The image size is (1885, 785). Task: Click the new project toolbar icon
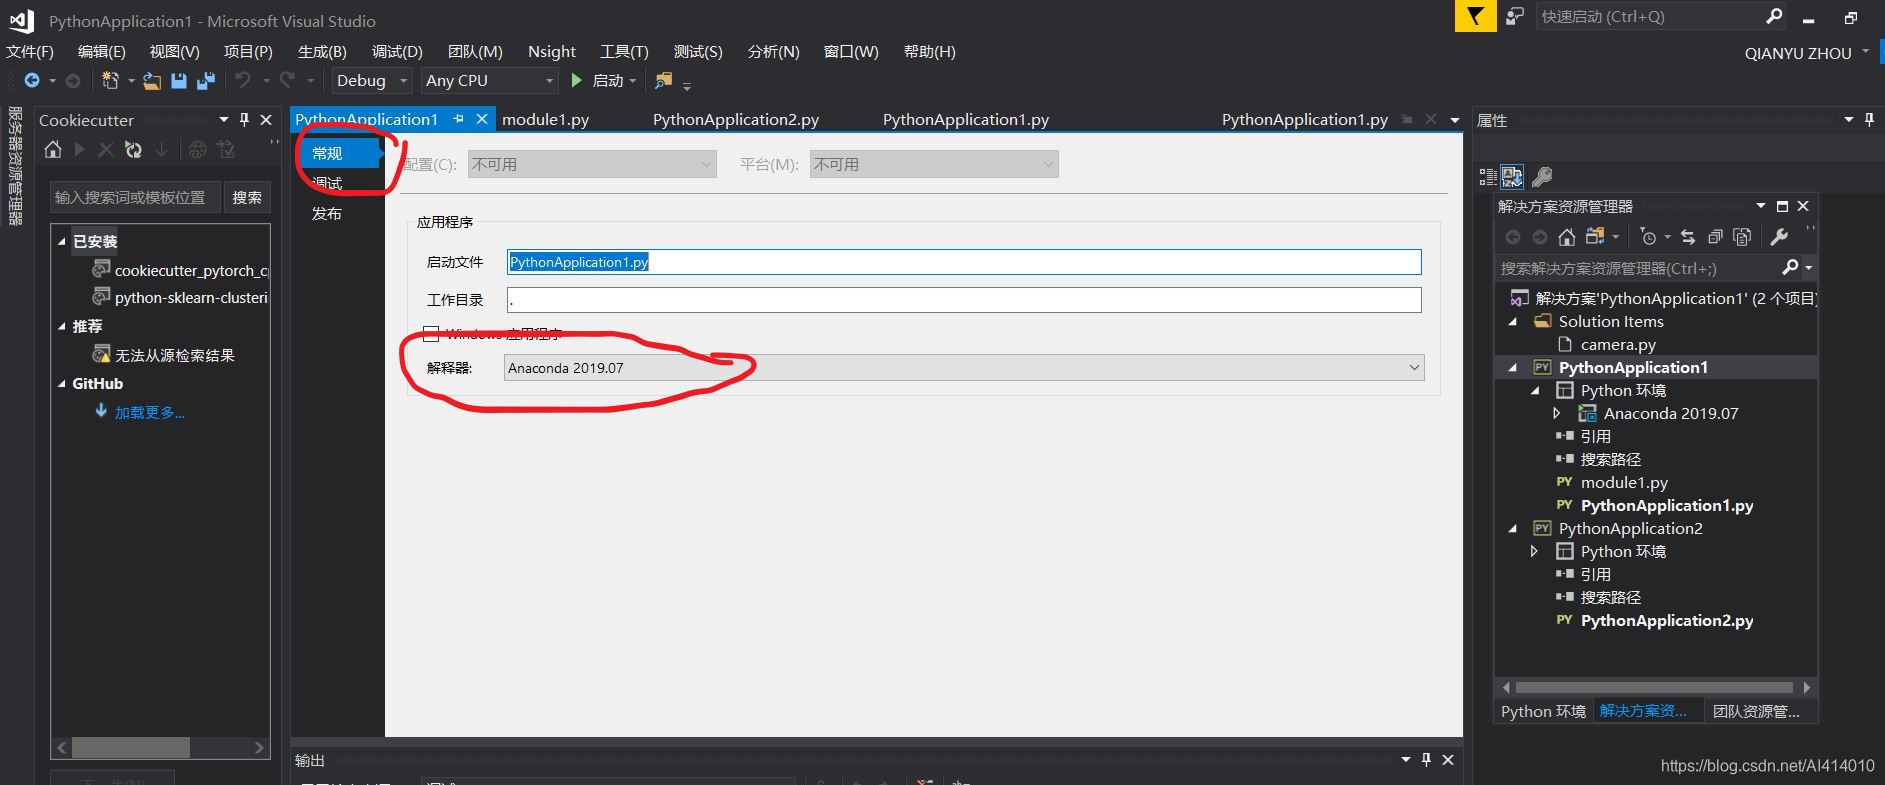point(110,81)
